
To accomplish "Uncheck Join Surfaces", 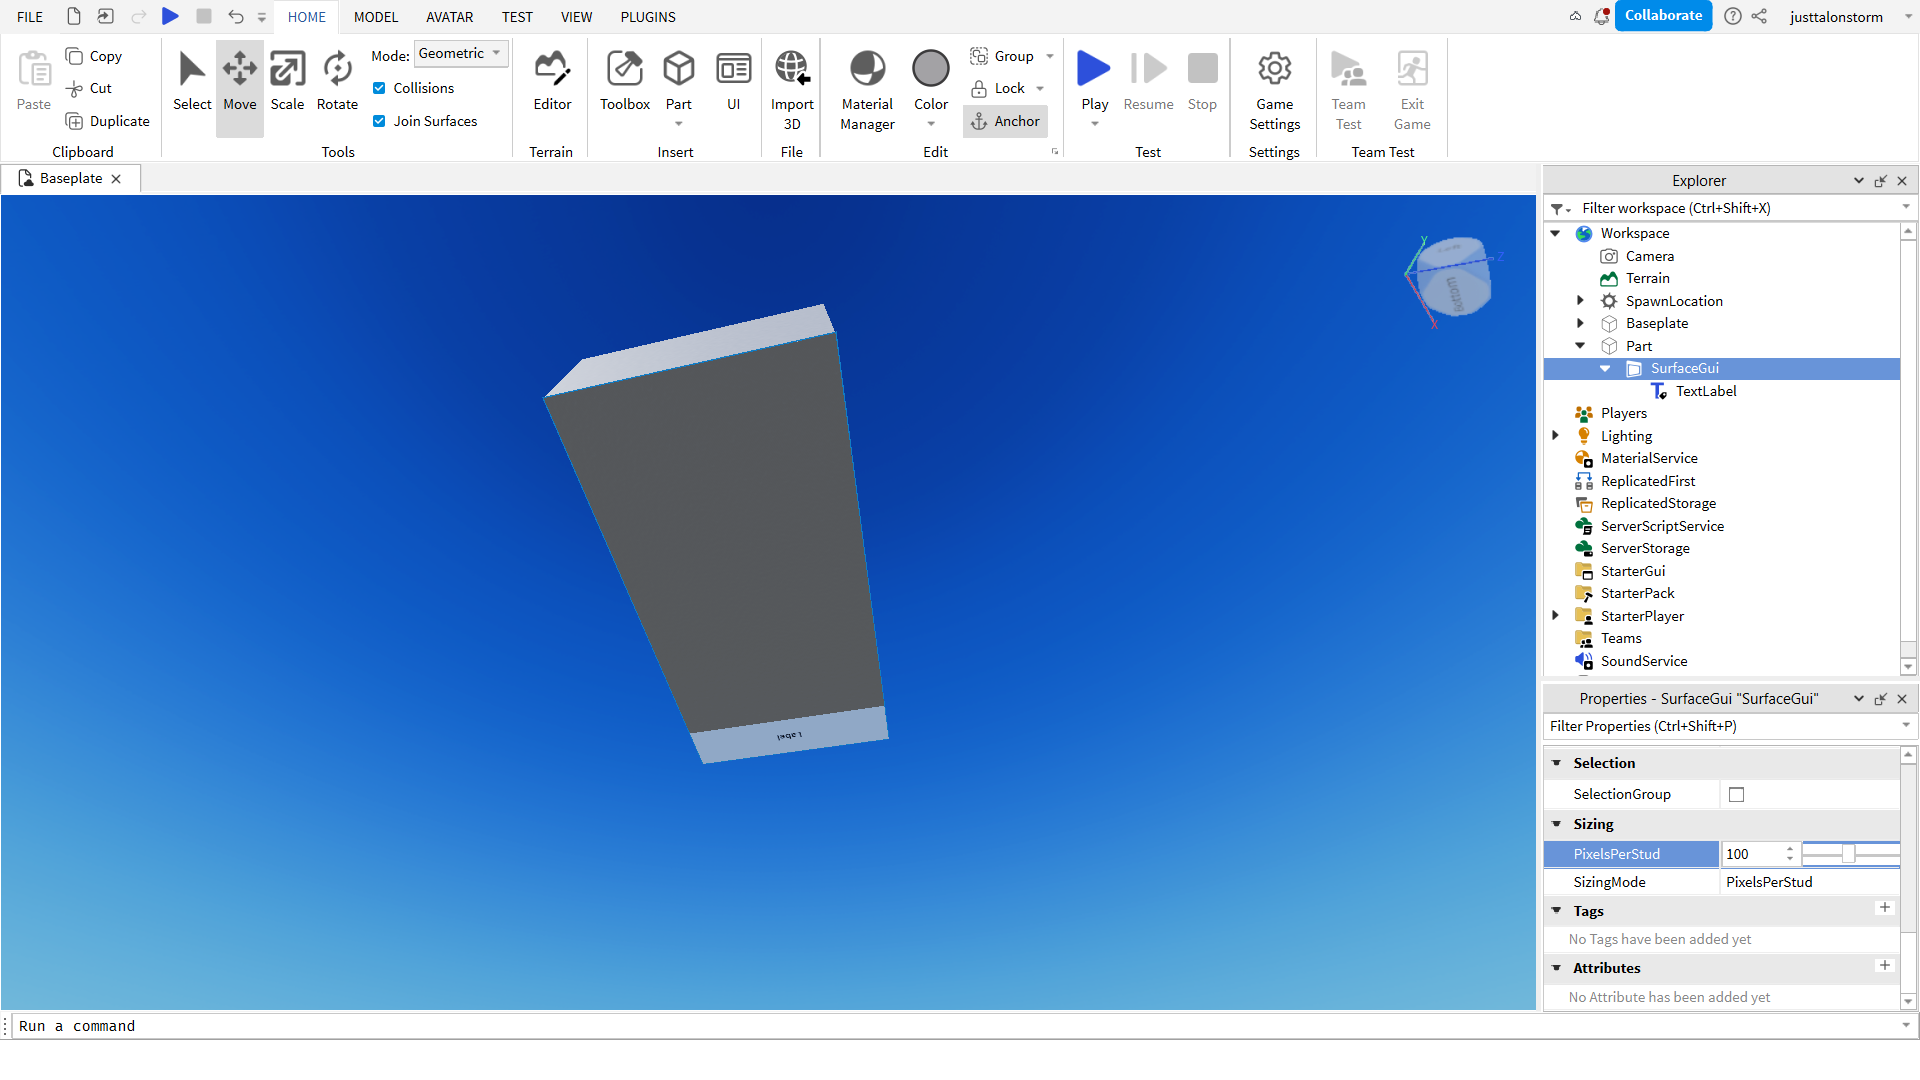I will coord(379,120).
